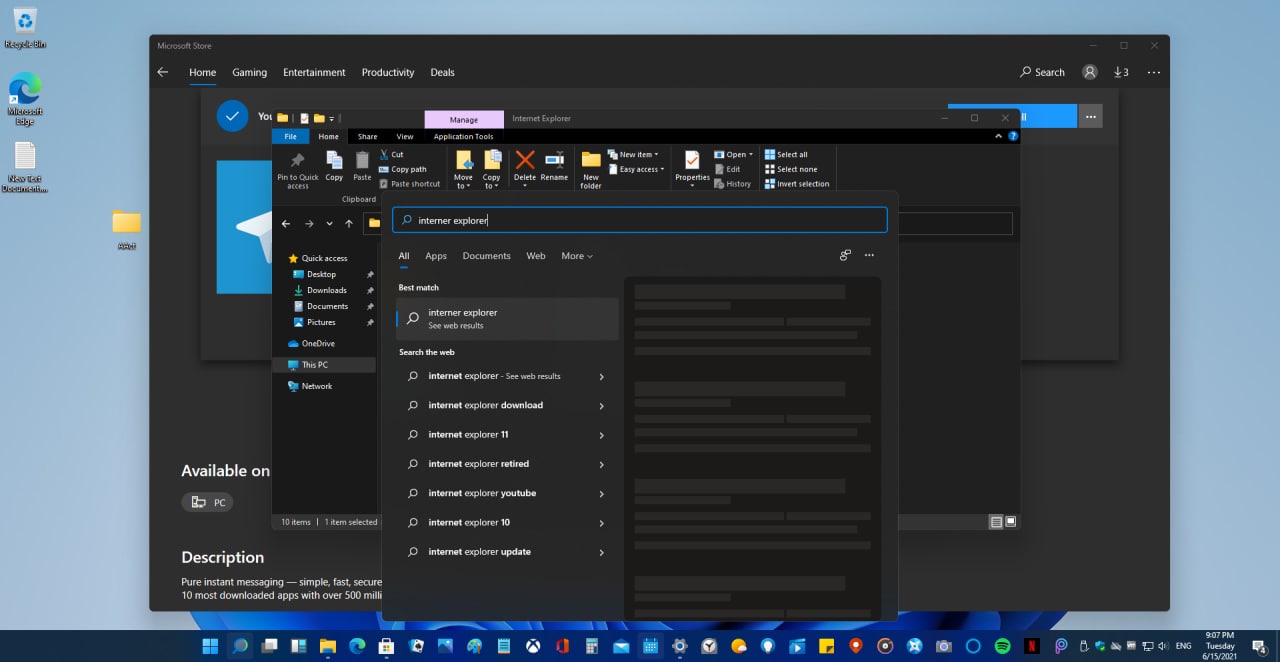The image size is (1280, 662).
Task: Select OneDrive in the navigation pane
Action: tap(318, 344)
